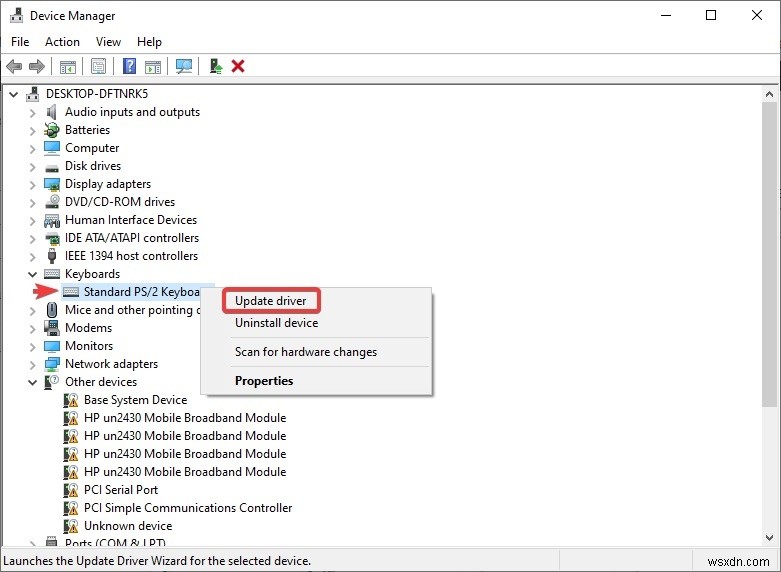The image size is (781, 572).
Task: Click the Unknown device warning icon
Action: 71,526
